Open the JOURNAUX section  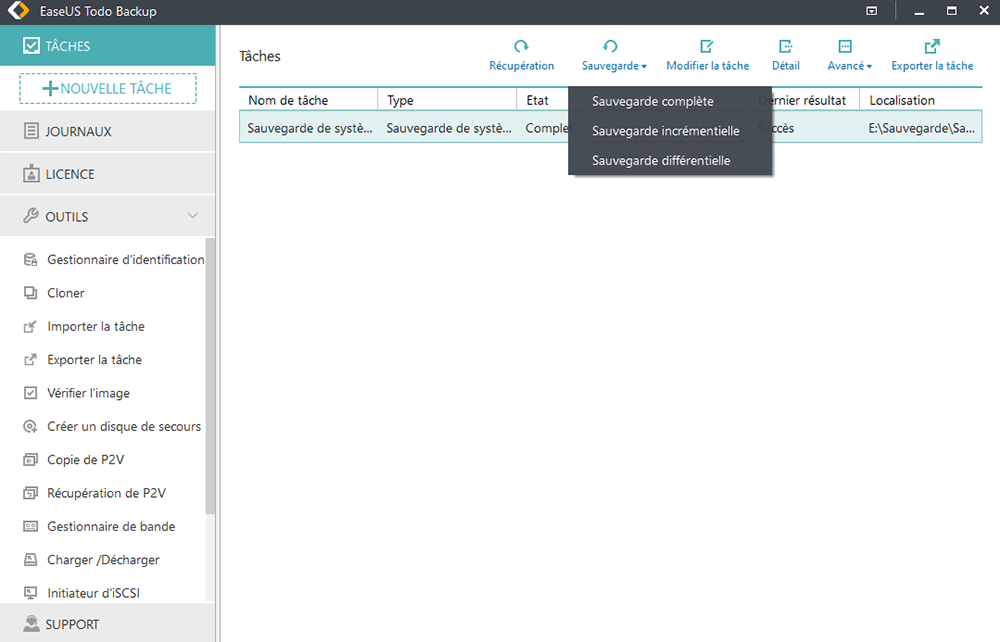pyautogui.click(x=78, y=131)
